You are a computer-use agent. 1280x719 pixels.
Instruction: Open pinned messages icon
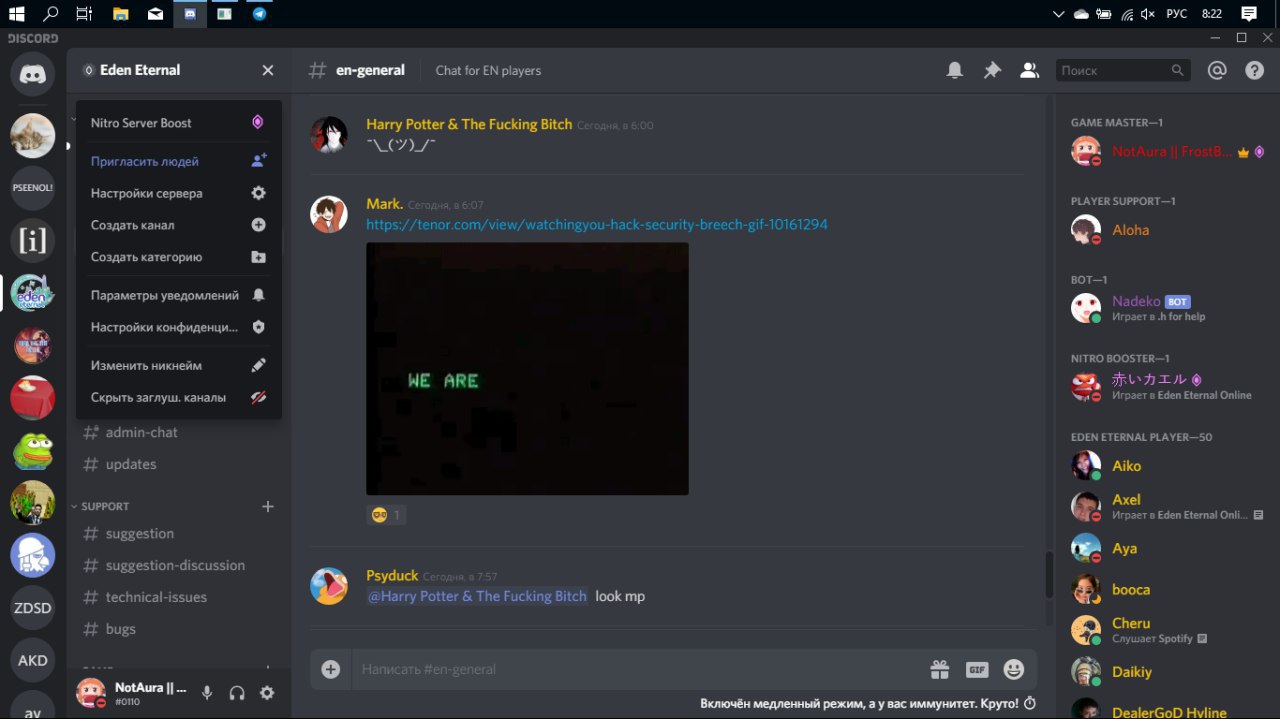992,70
